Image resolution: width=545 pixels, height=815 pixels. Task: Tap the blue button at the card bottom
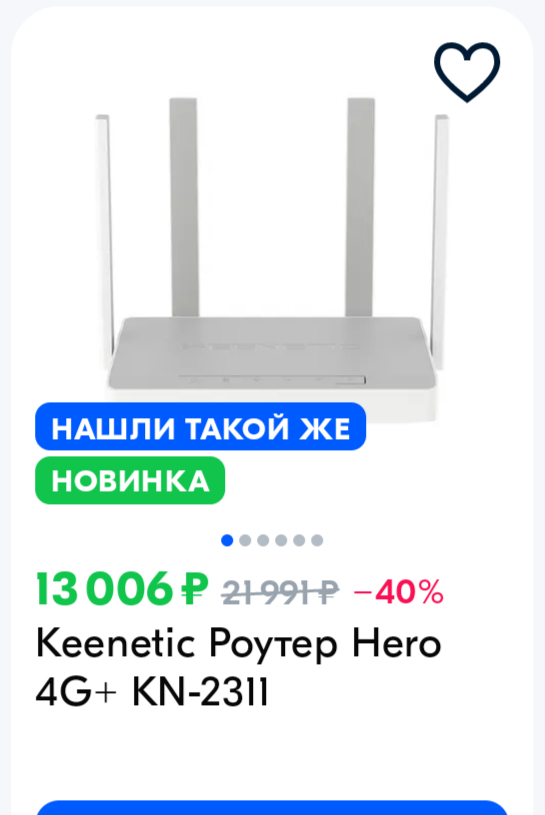272,808
